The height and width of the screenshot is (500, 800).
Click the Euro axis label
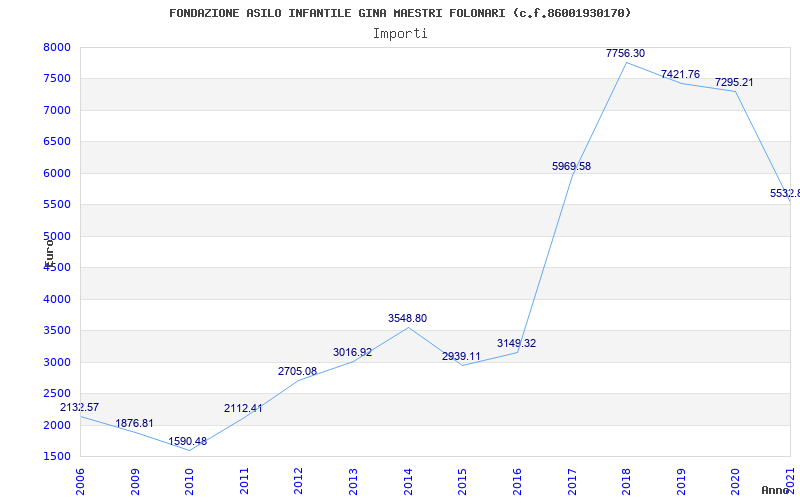click(x=49, y=253)
